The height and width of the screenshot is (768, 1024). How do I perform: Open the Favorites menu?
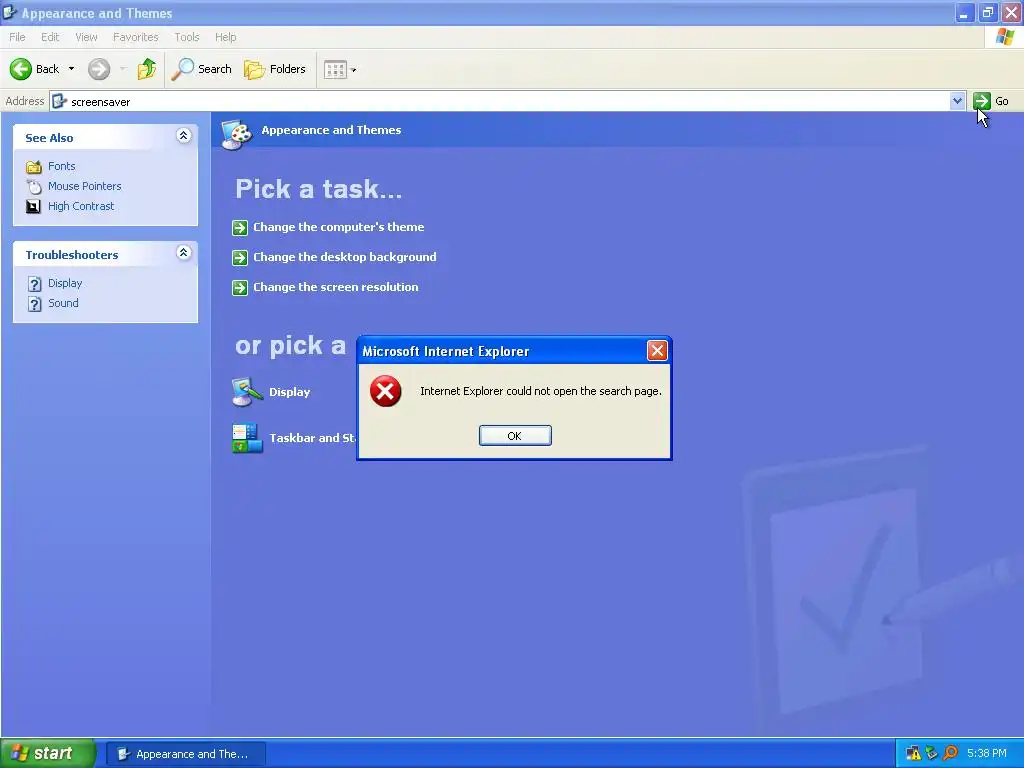pos(136,37)
